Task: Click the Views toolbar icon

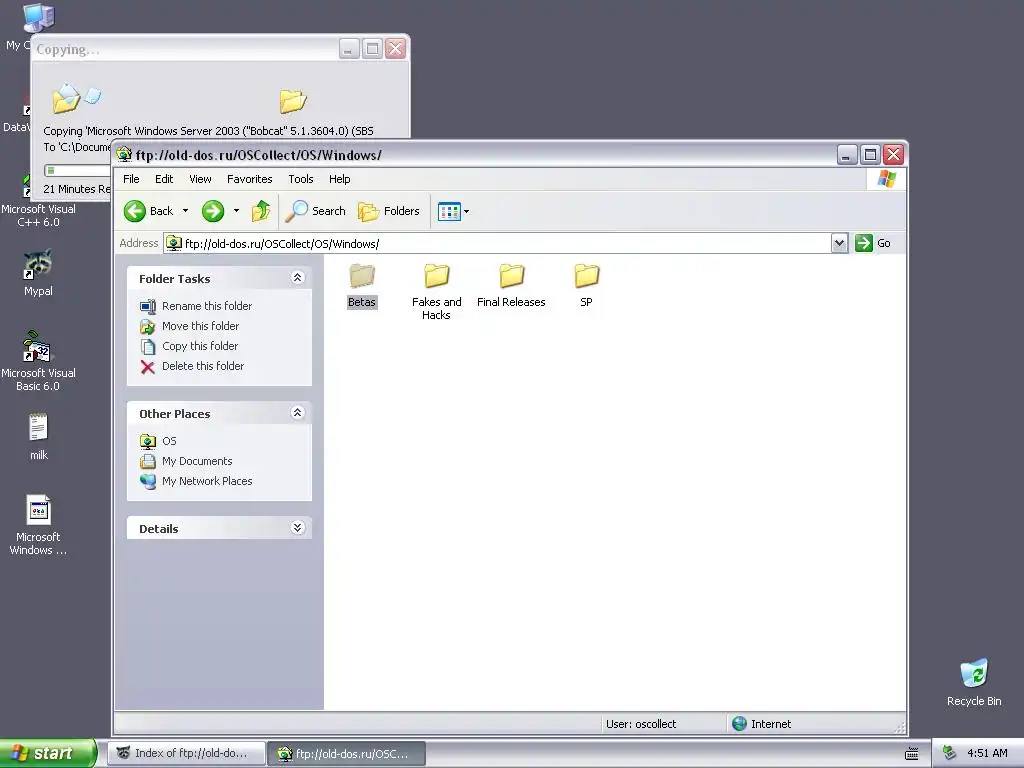Action: (449, 212)
